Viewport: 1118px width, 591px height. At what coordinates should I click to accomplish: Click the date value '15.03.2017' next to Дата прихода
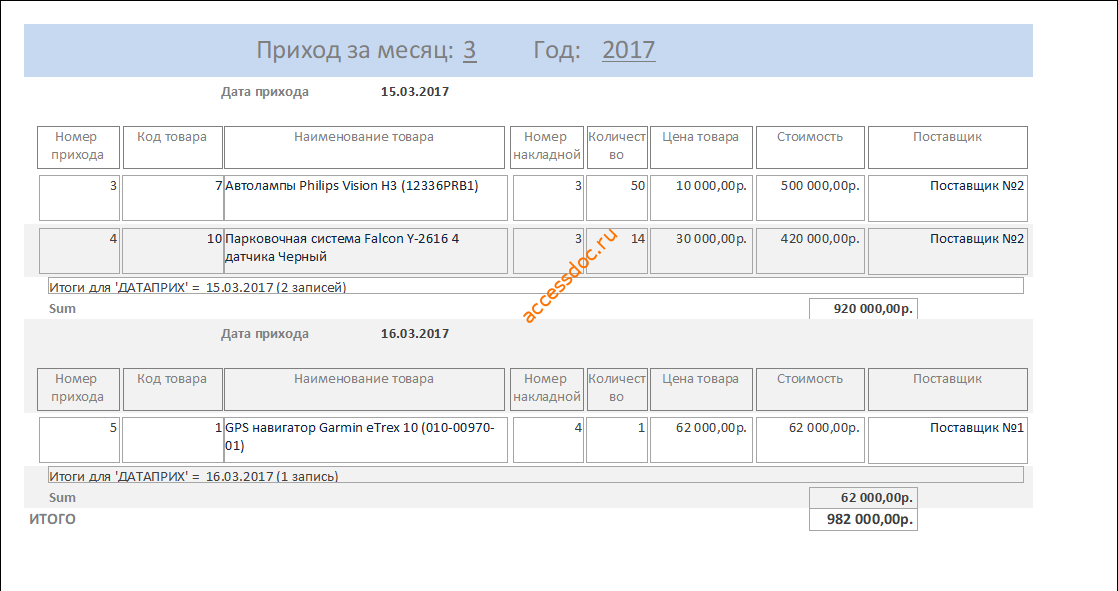pos(415,91)
